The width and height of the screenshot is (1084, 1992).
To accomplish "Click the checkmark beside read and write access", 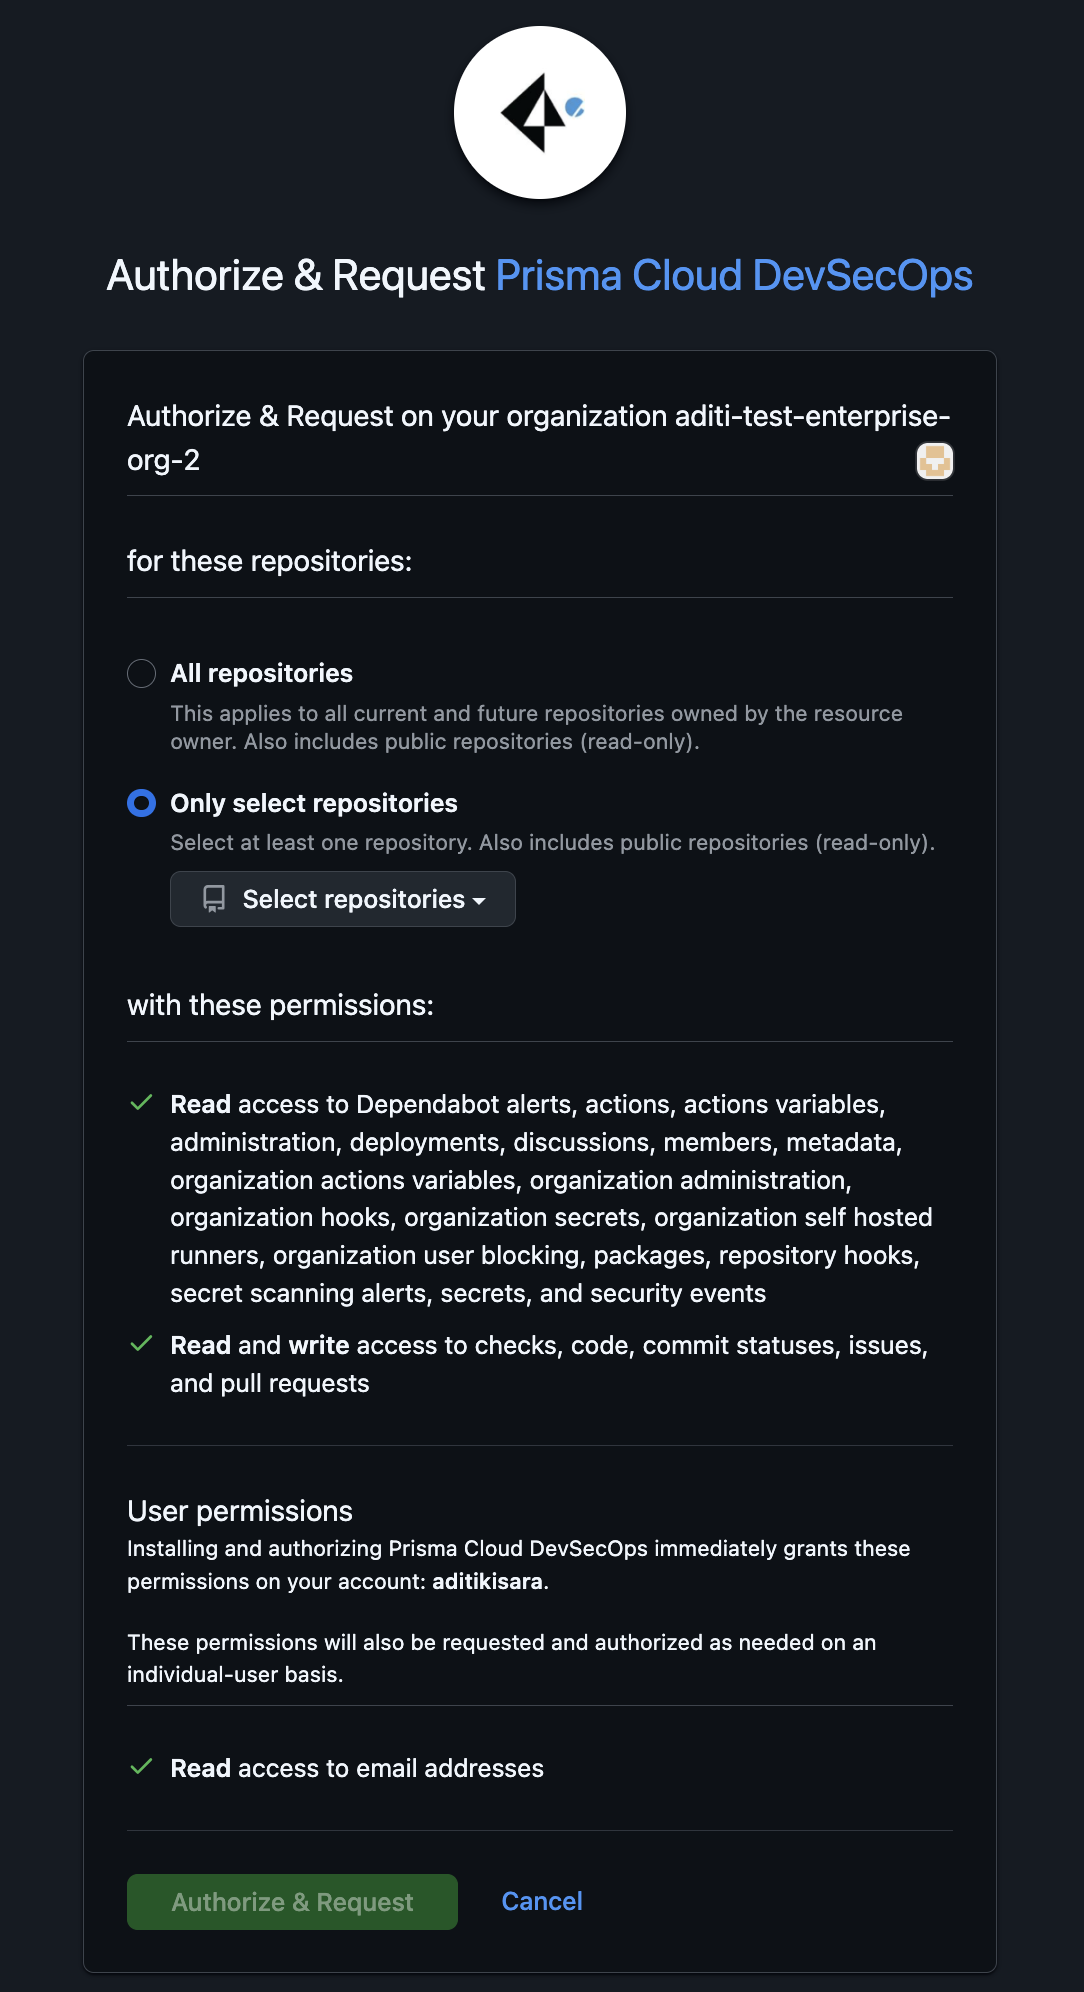I will 141,1344.
